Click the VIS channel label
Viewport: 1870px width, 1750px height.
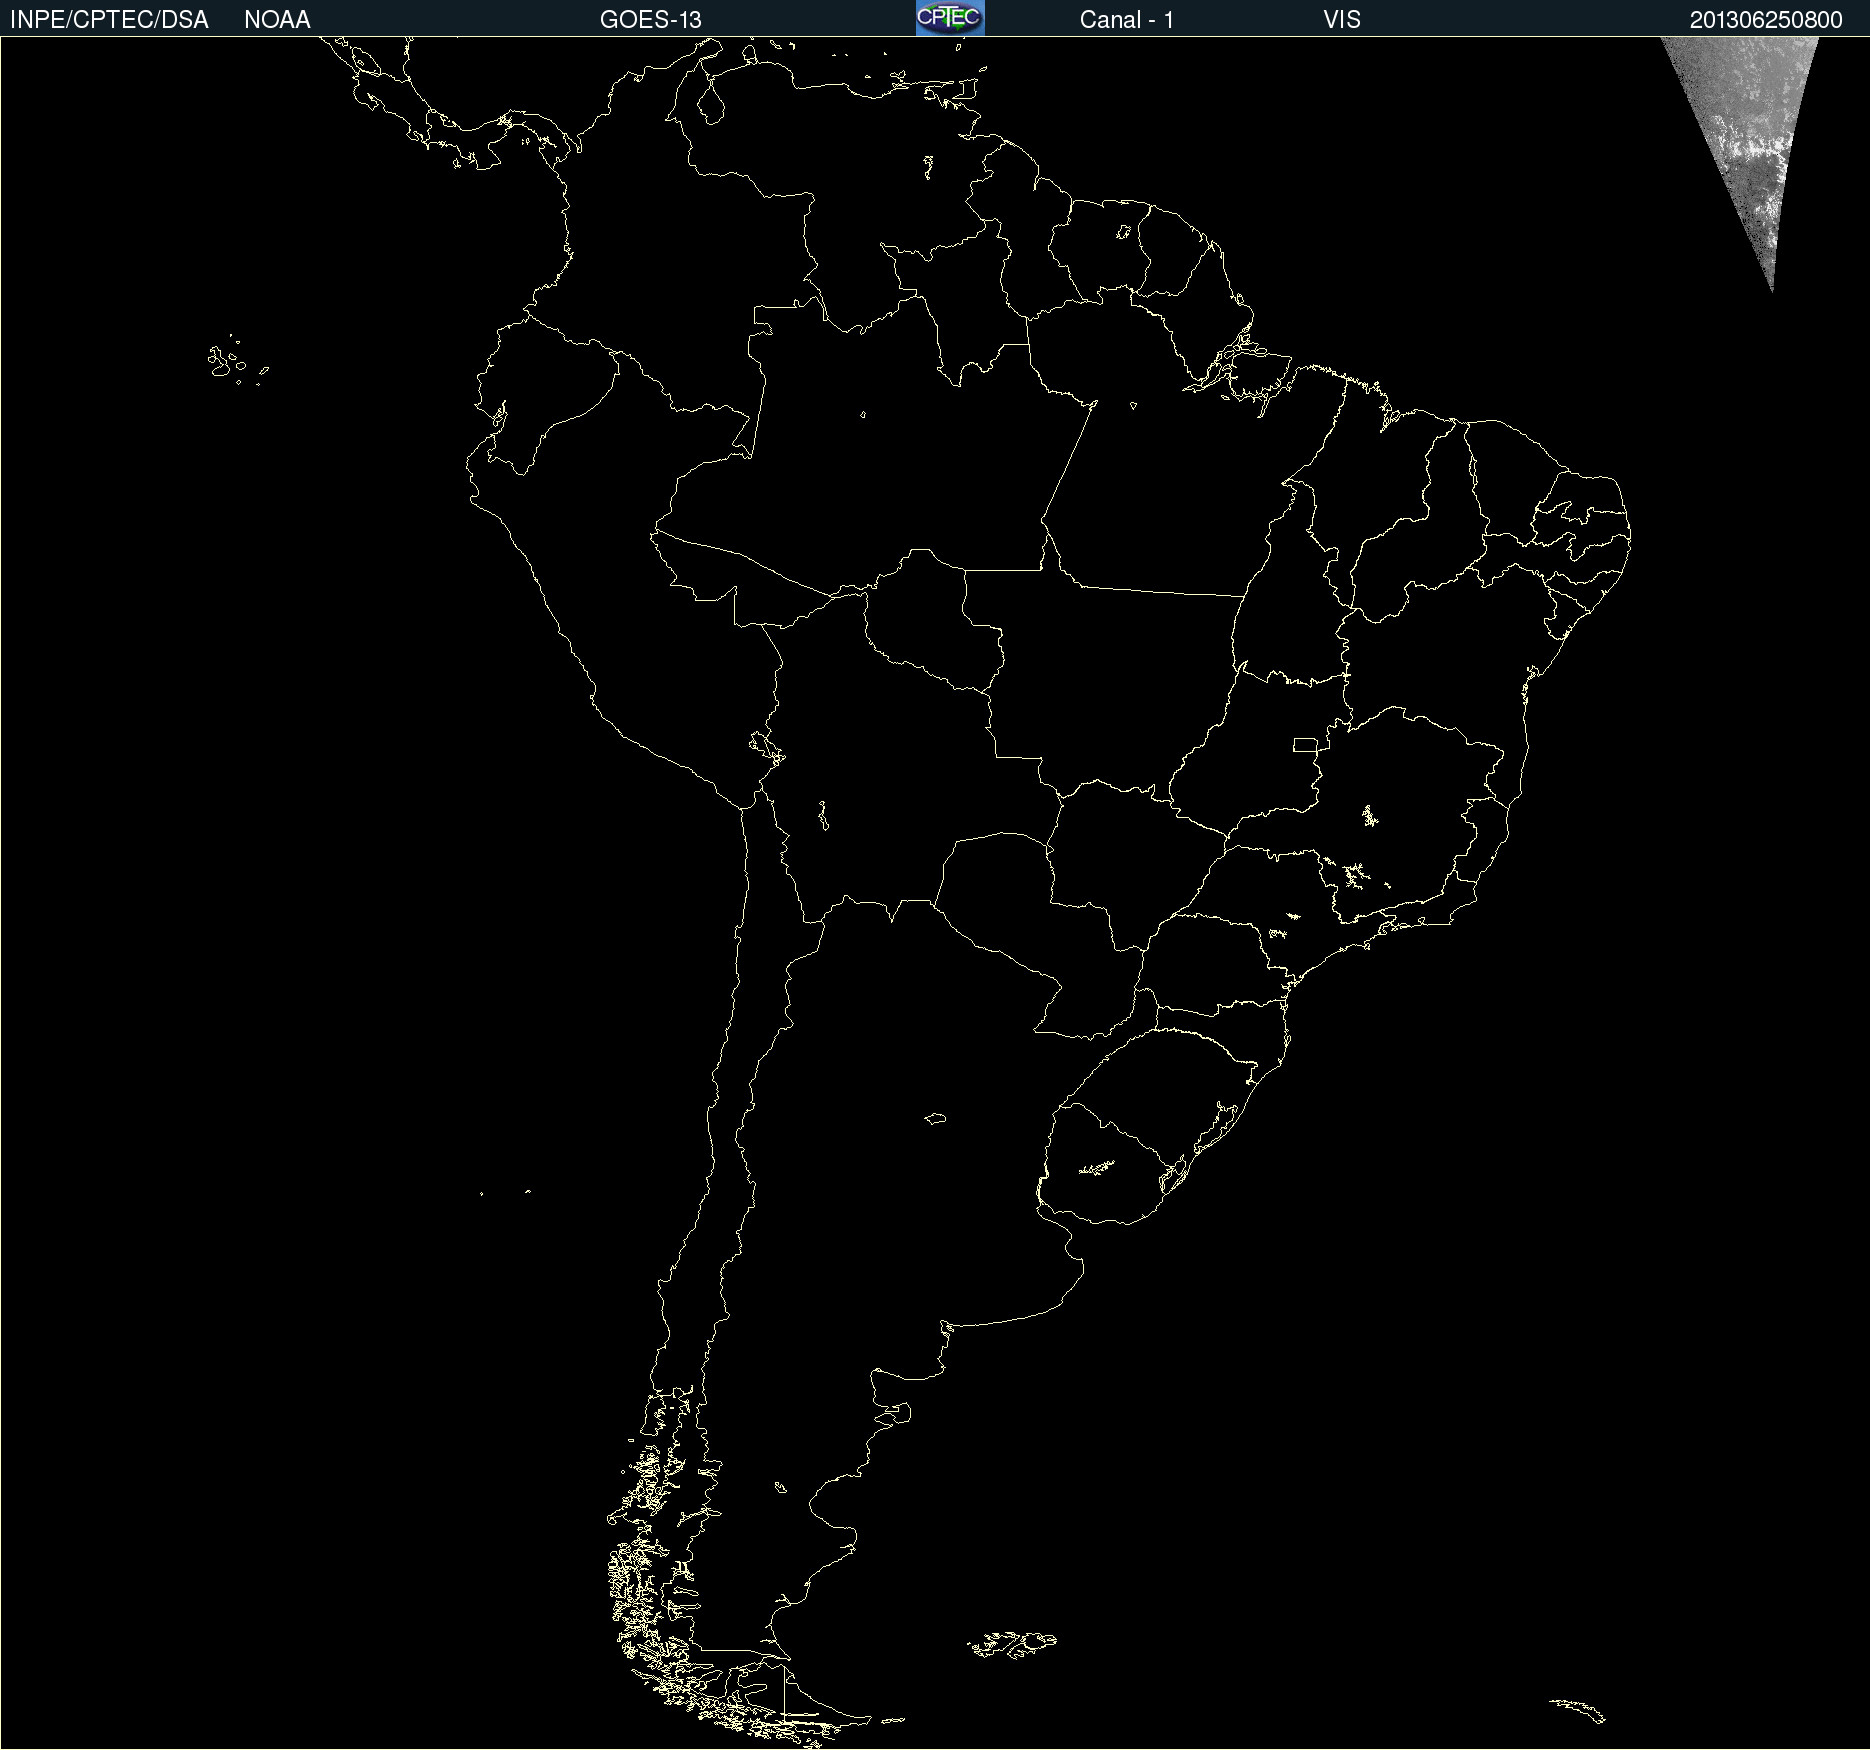pos(1342,20)
